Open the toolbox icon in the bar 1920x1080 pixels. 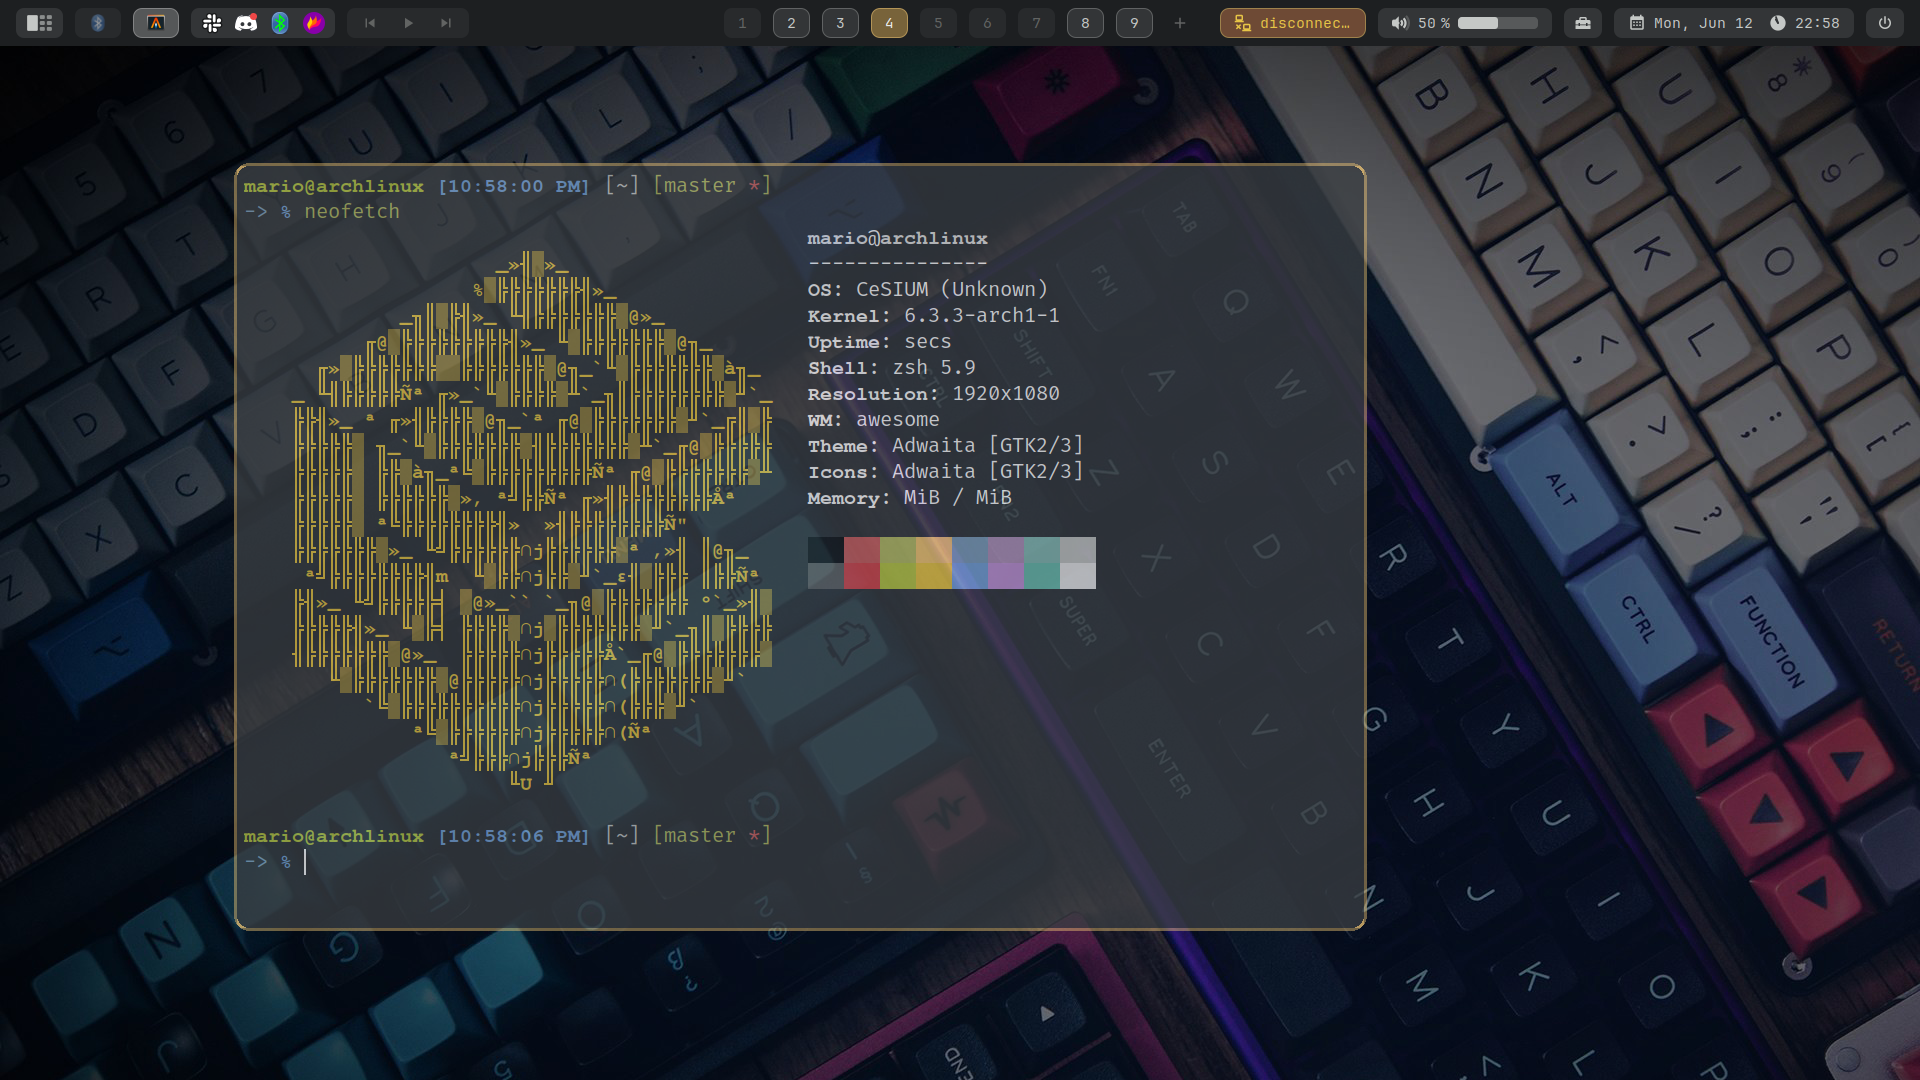1583,23
